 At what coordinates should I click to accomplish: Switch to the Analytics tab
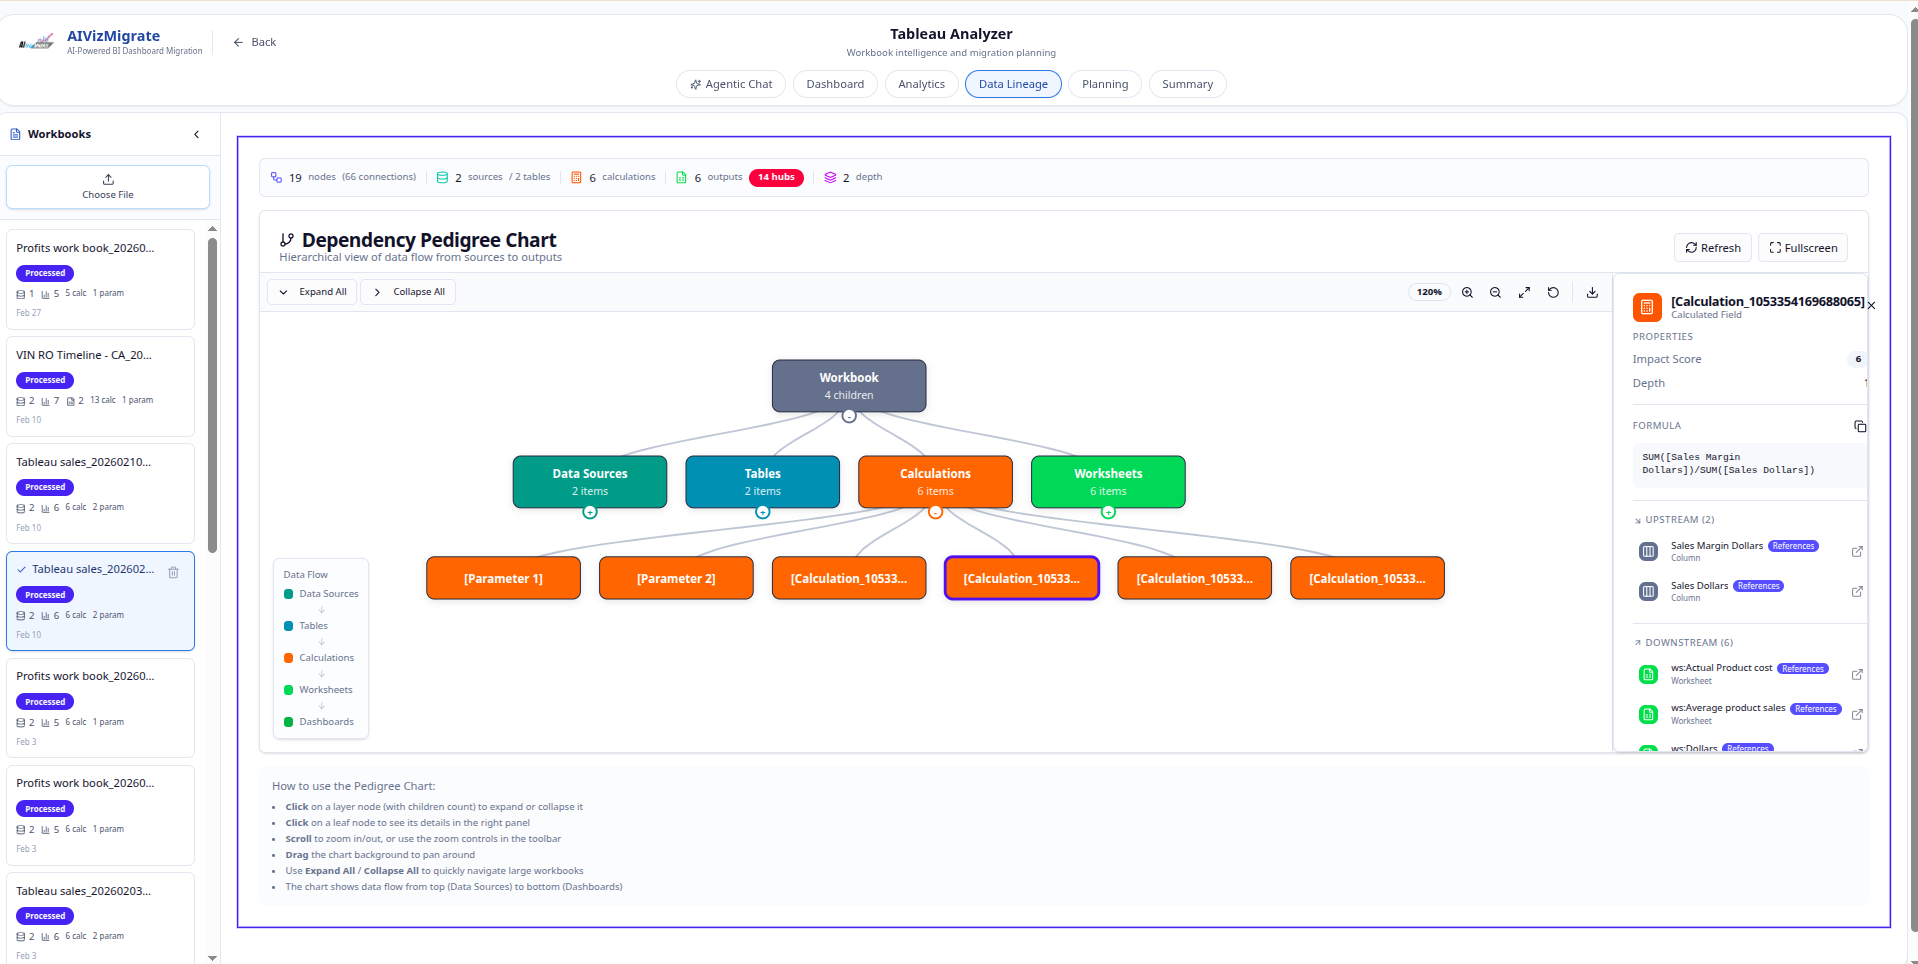click(921, 84)
